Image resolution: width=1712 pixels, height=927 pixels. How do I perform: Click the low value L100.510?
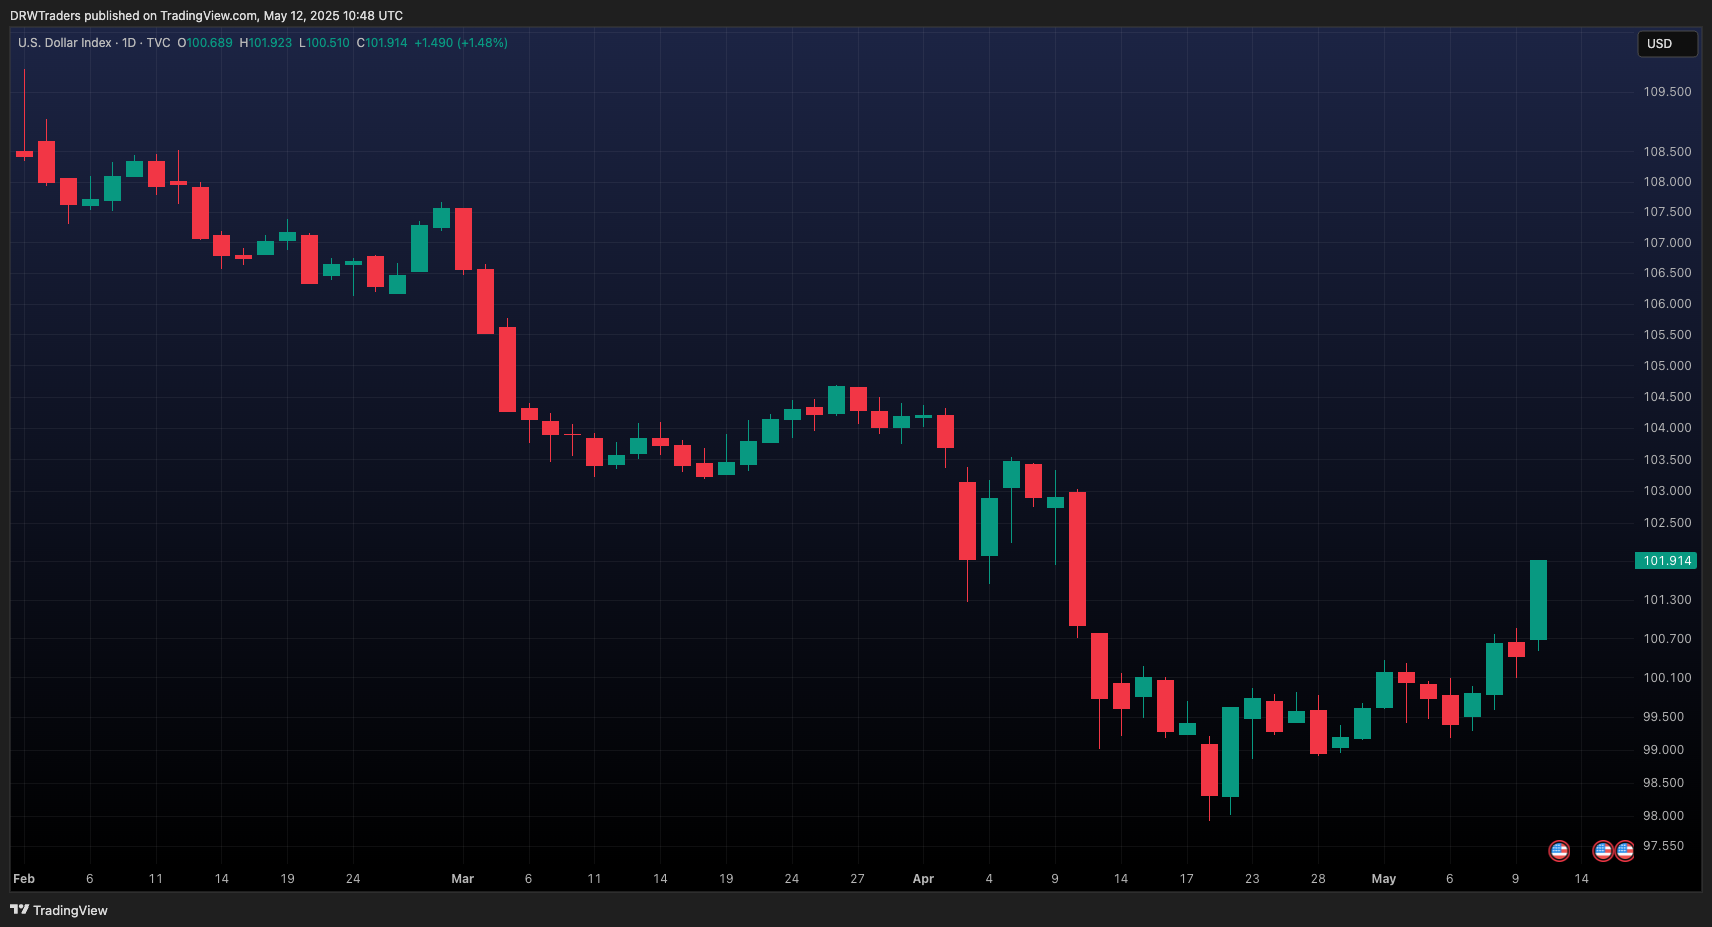pos(324,43)
